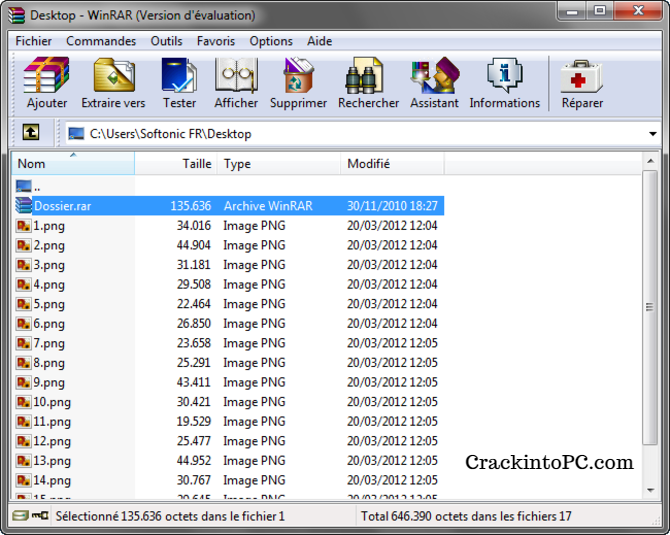This screenshot has width=670, height=535.
Task: Click the Dossier.rar archive icon
Action: 24,206
